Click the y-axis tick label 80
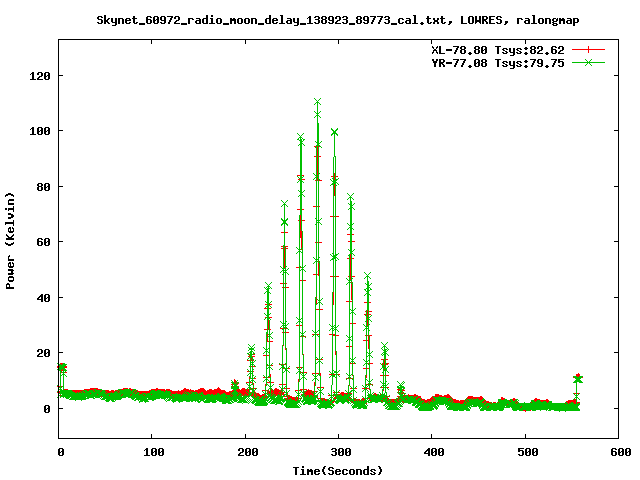This screenshot has height=480, width=640. click(x=43, y=187)
